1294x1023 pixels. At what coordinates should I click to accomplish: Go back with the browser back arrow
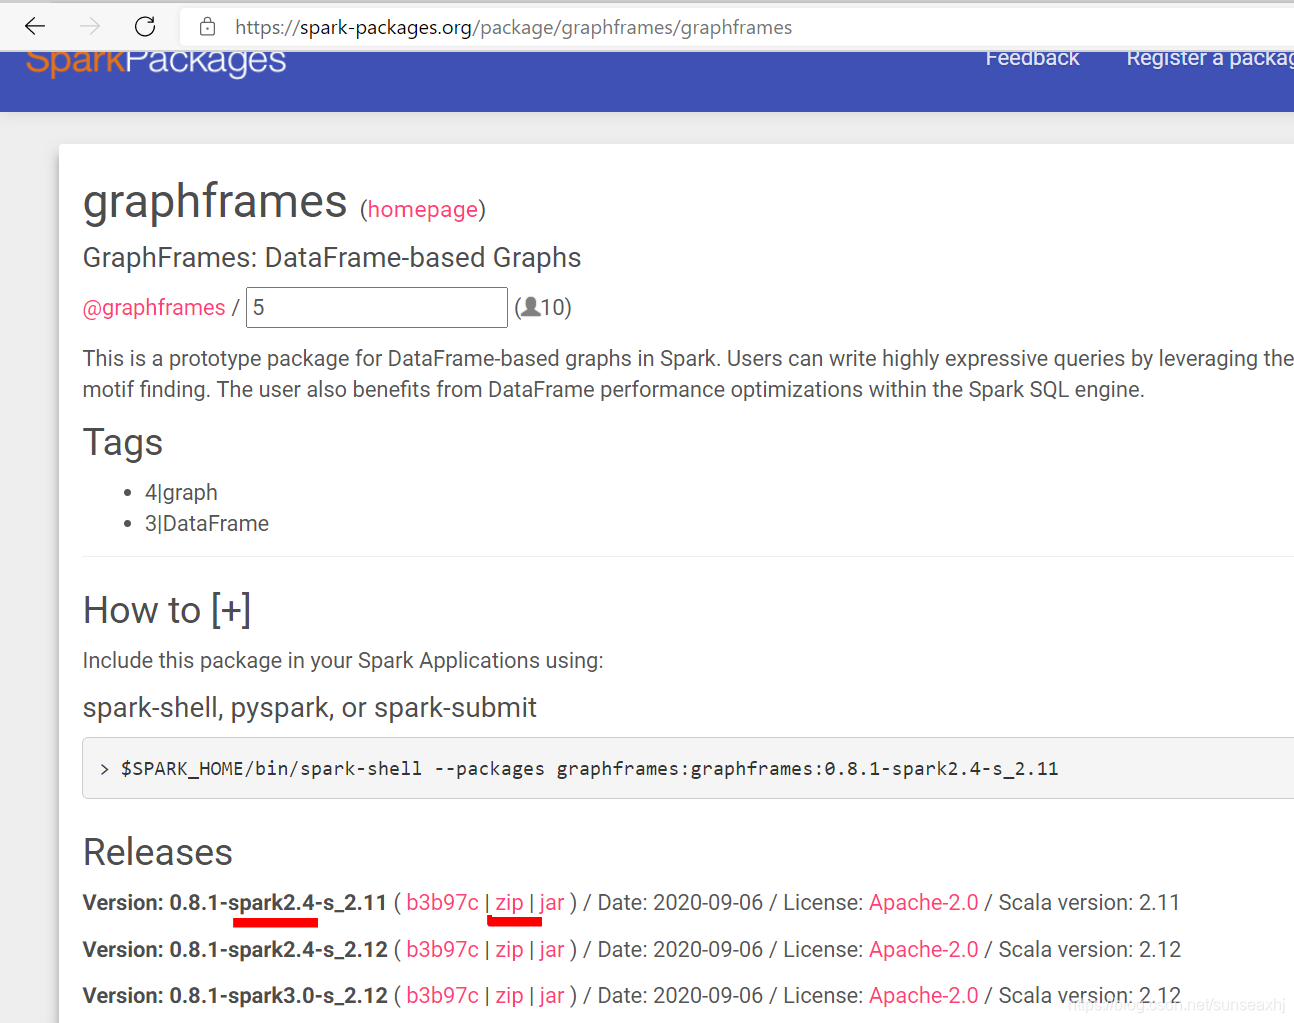[x=35, y=26]
